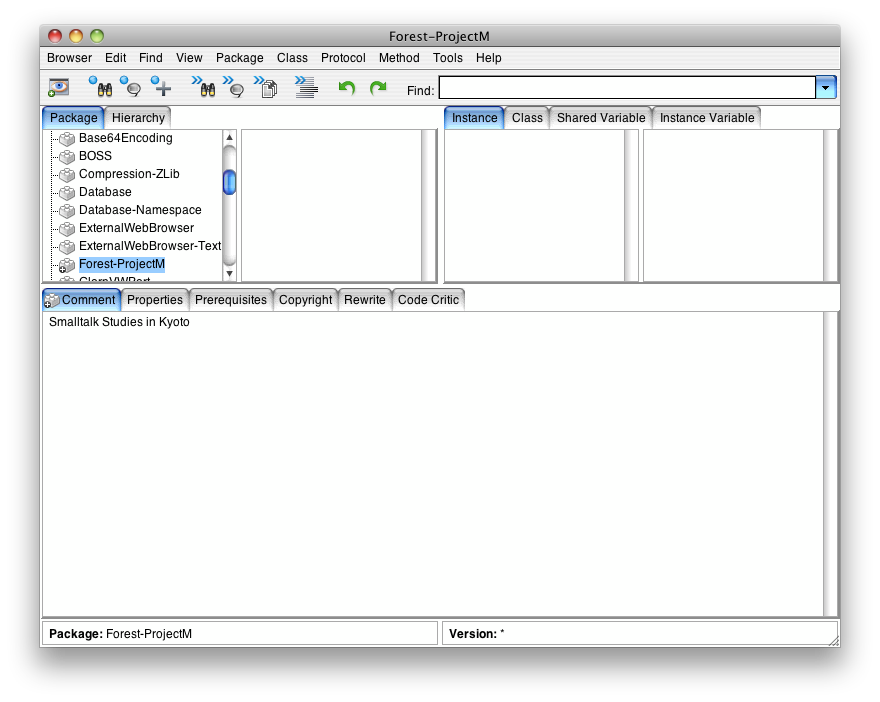The image size is (880, 702).
Task: Switch to the Hierarchy tab
Action: pos(138,118)
